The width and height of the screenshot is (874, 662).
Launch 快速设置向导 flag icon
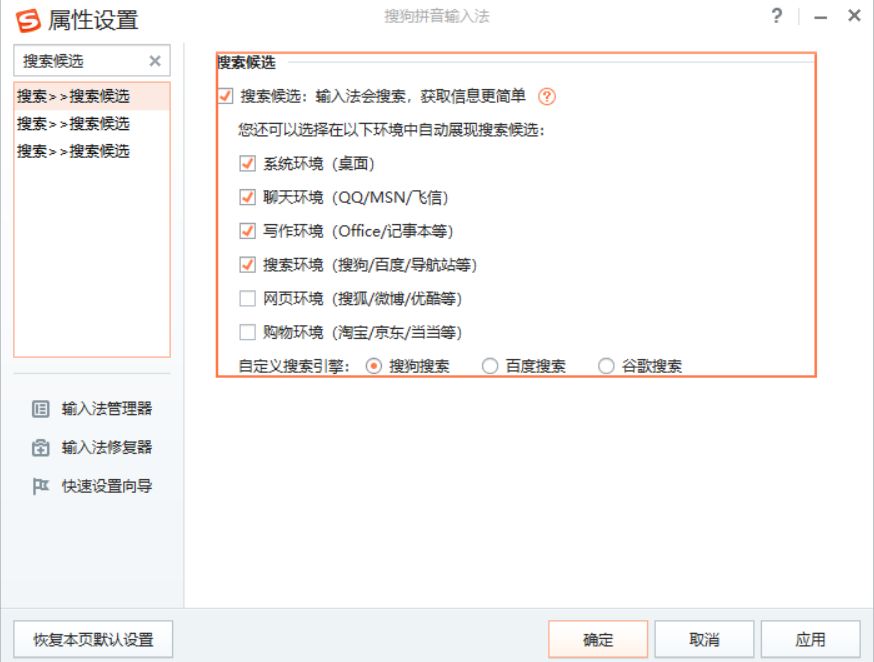click(41, 486)
